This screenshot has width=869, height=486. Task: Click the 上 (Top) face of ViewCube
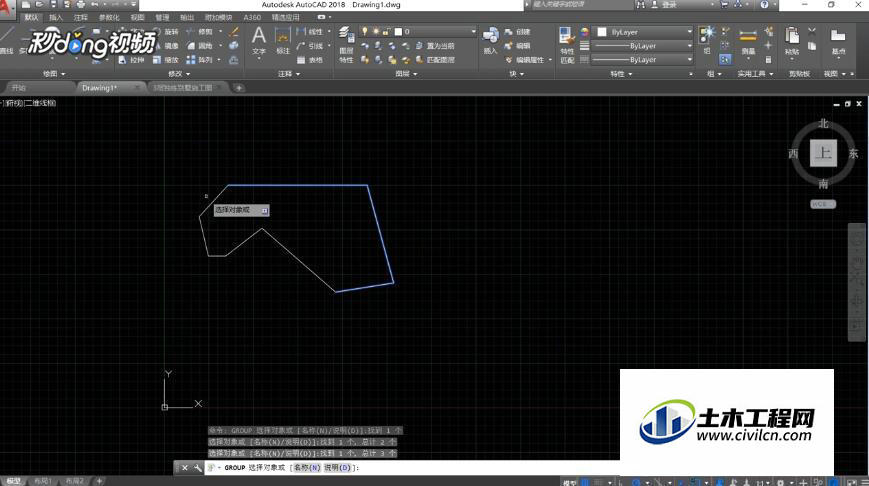click(824, 153)
